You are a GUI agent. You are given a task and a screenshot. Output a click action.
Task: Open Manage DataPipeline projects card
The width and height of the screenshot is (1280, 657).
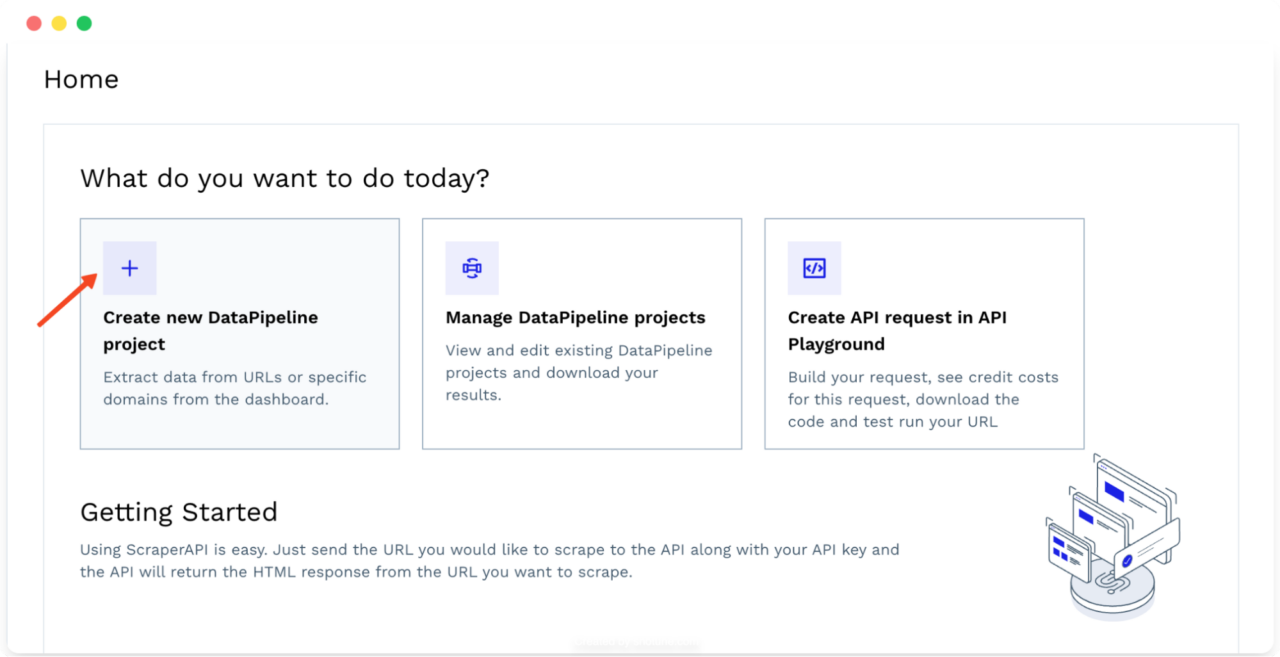click(x=582, y=334)
